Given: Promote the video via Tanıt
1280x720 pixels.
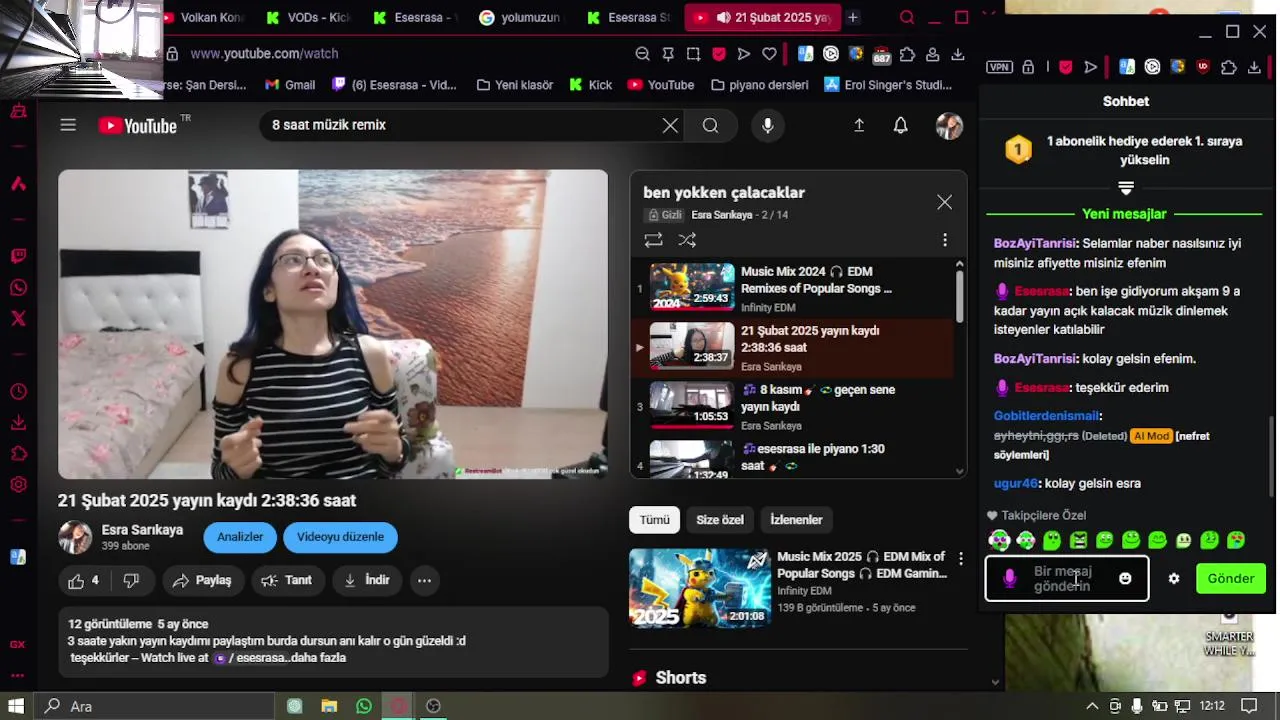Looking at the screenshot, I should coord(286,580).
